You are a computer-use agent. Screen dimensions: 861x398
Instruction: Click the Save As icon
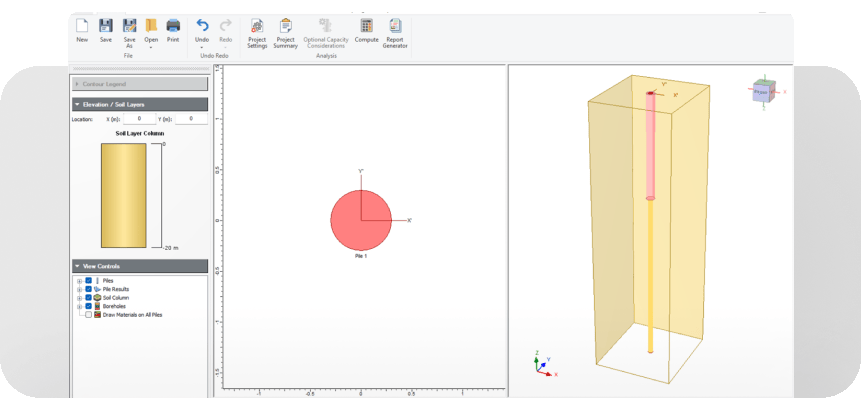pos(129,26)
